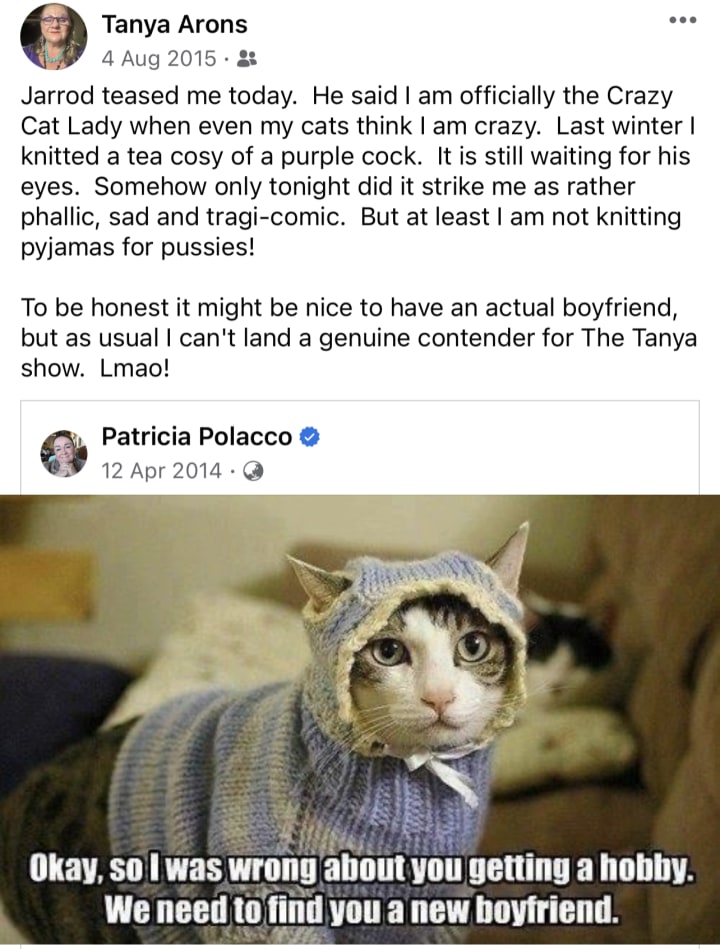Click the friends audience icon

point(247,59)
